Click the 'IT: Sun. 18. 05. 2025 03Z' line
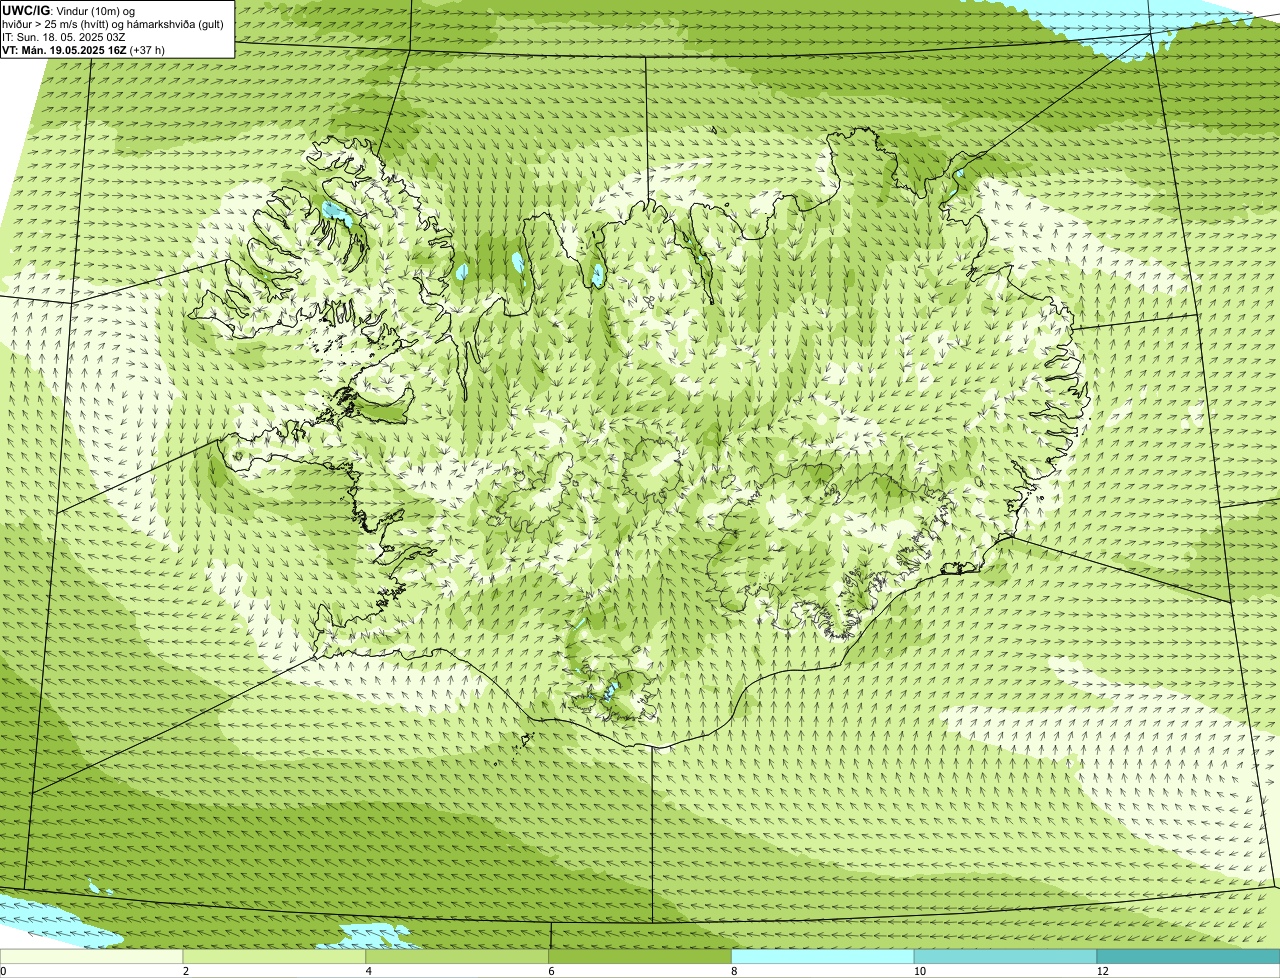1280x978 pixels. click(64, 36)
